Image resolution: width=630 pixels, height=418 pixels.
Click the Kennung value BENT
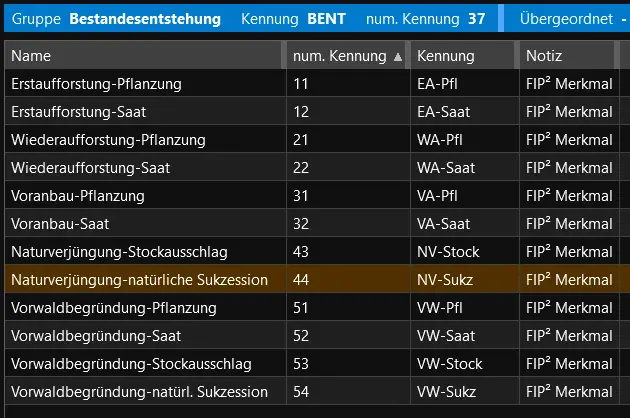coord(328,19)
